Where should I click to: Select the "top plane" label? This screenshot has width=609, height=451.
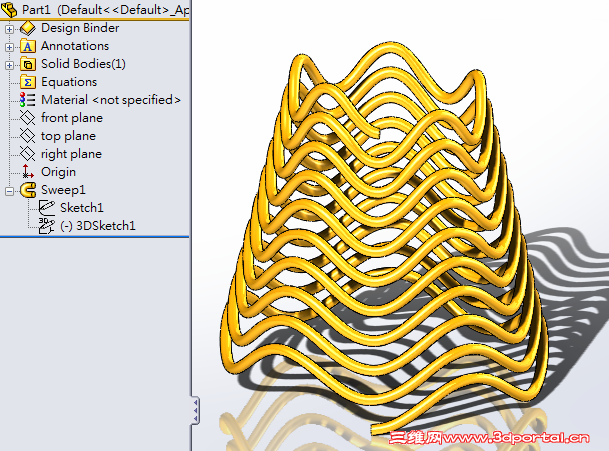tap(68, 136)
